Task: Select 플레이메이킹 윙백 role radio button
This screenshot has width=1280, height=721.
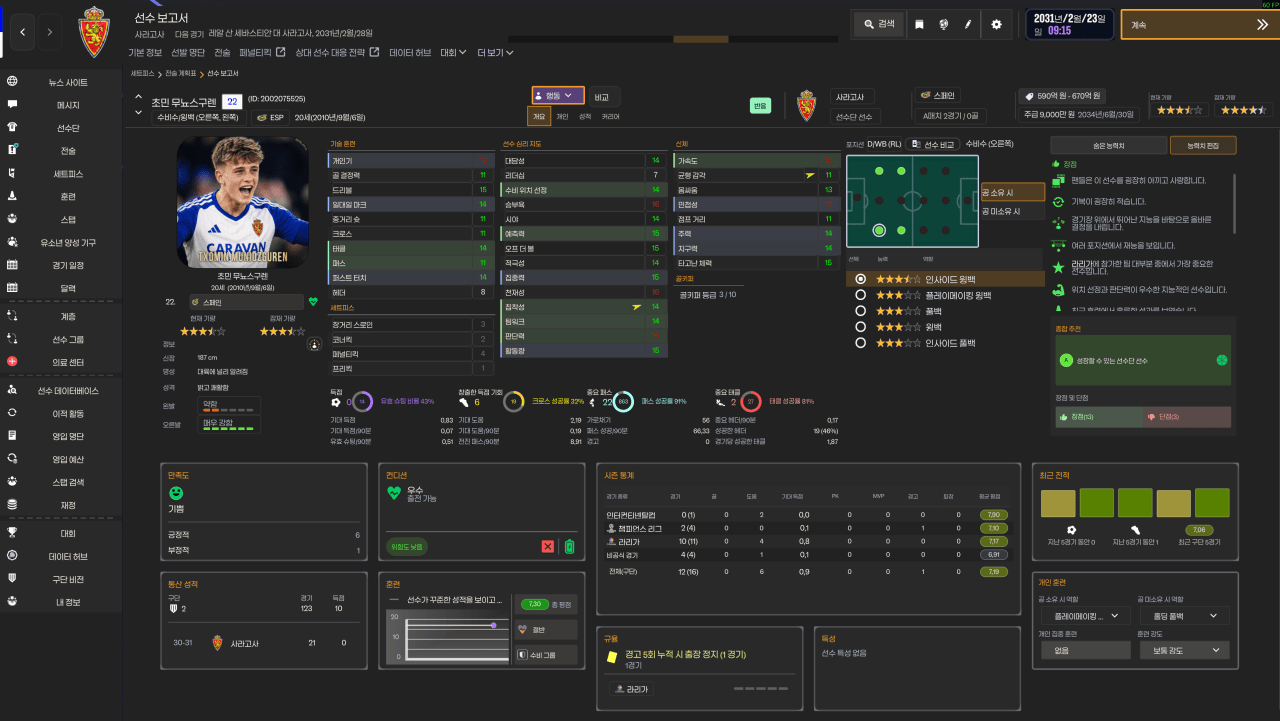Action: 859,295
